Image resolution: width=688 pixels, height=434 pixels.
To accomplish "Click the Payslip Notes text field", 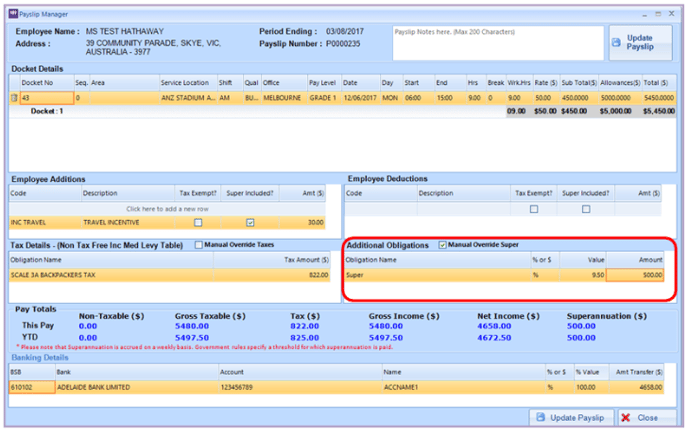I will click(498, 43).
